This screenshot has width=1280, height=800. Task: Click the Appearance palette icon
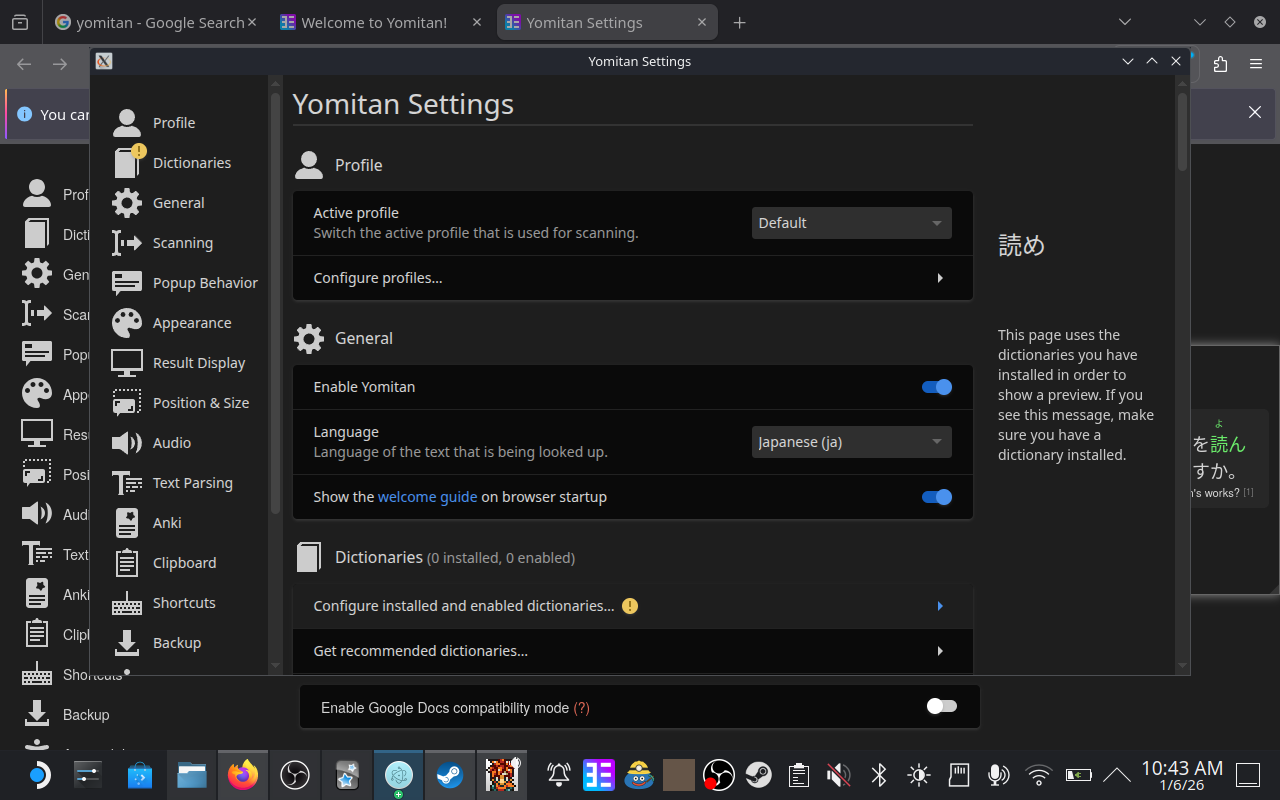point(127,323)
